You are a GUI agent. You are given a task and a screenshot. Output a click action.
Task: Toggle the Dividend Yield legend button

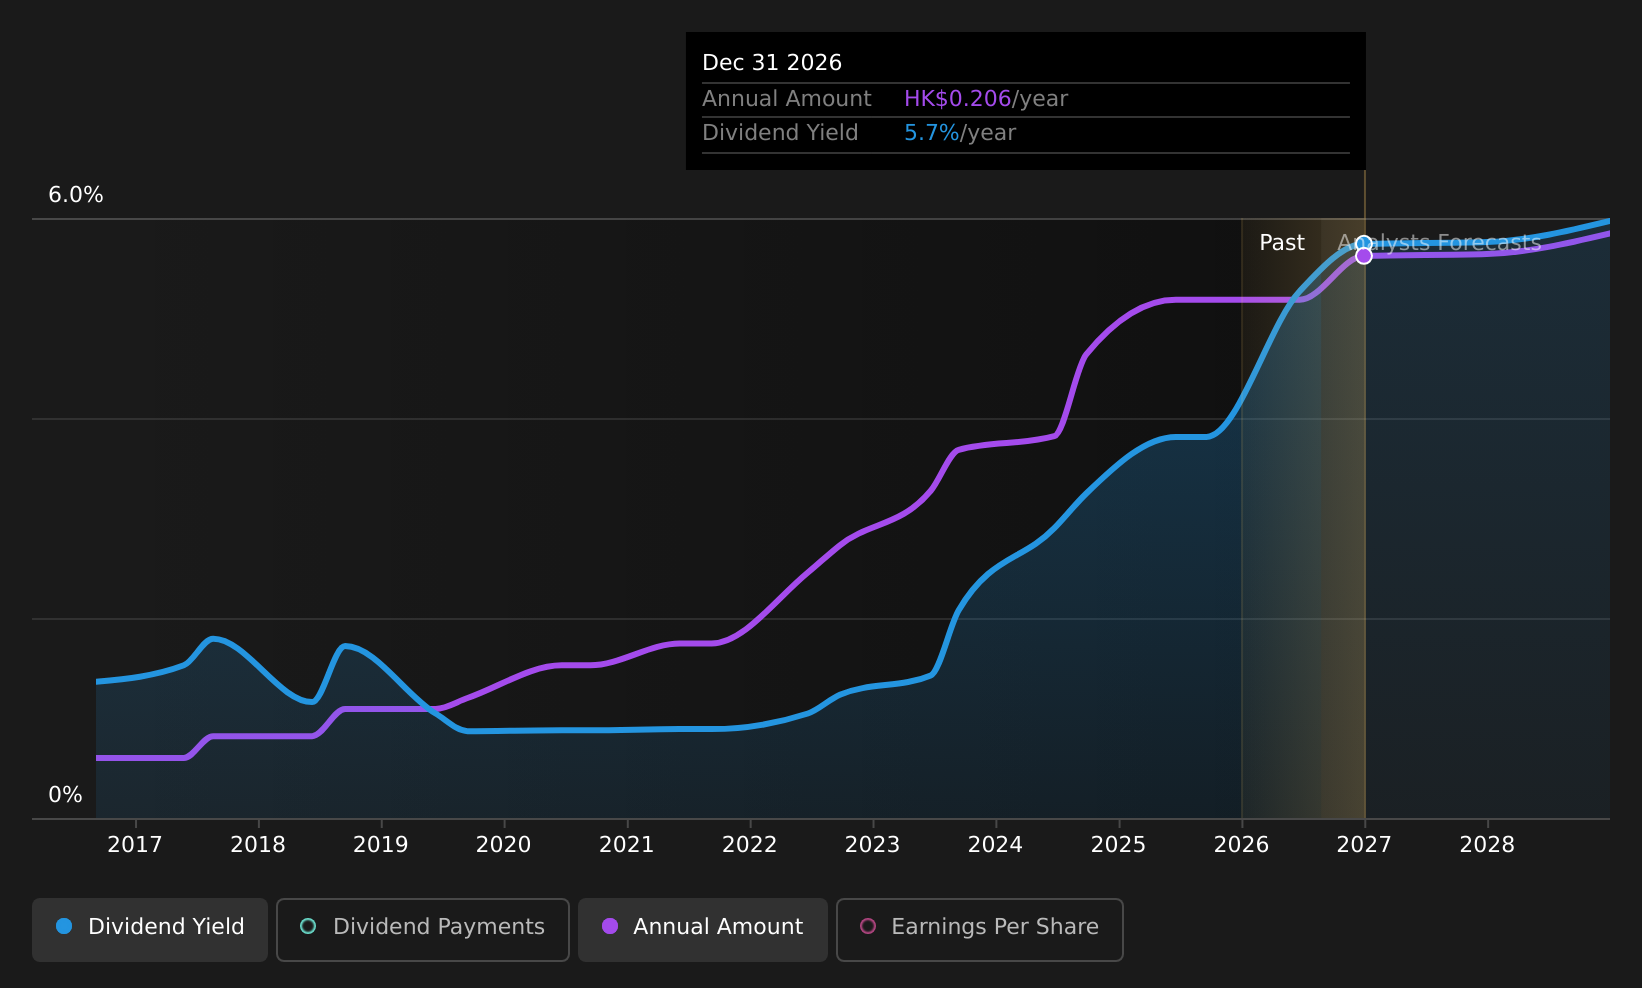coord(150,929)
